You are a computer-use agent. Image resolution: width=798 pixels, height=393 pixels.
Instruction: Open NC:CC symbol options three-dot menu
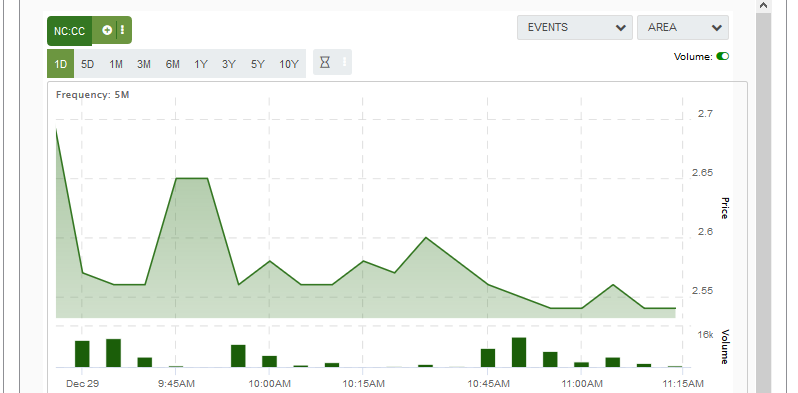(123, 30)
